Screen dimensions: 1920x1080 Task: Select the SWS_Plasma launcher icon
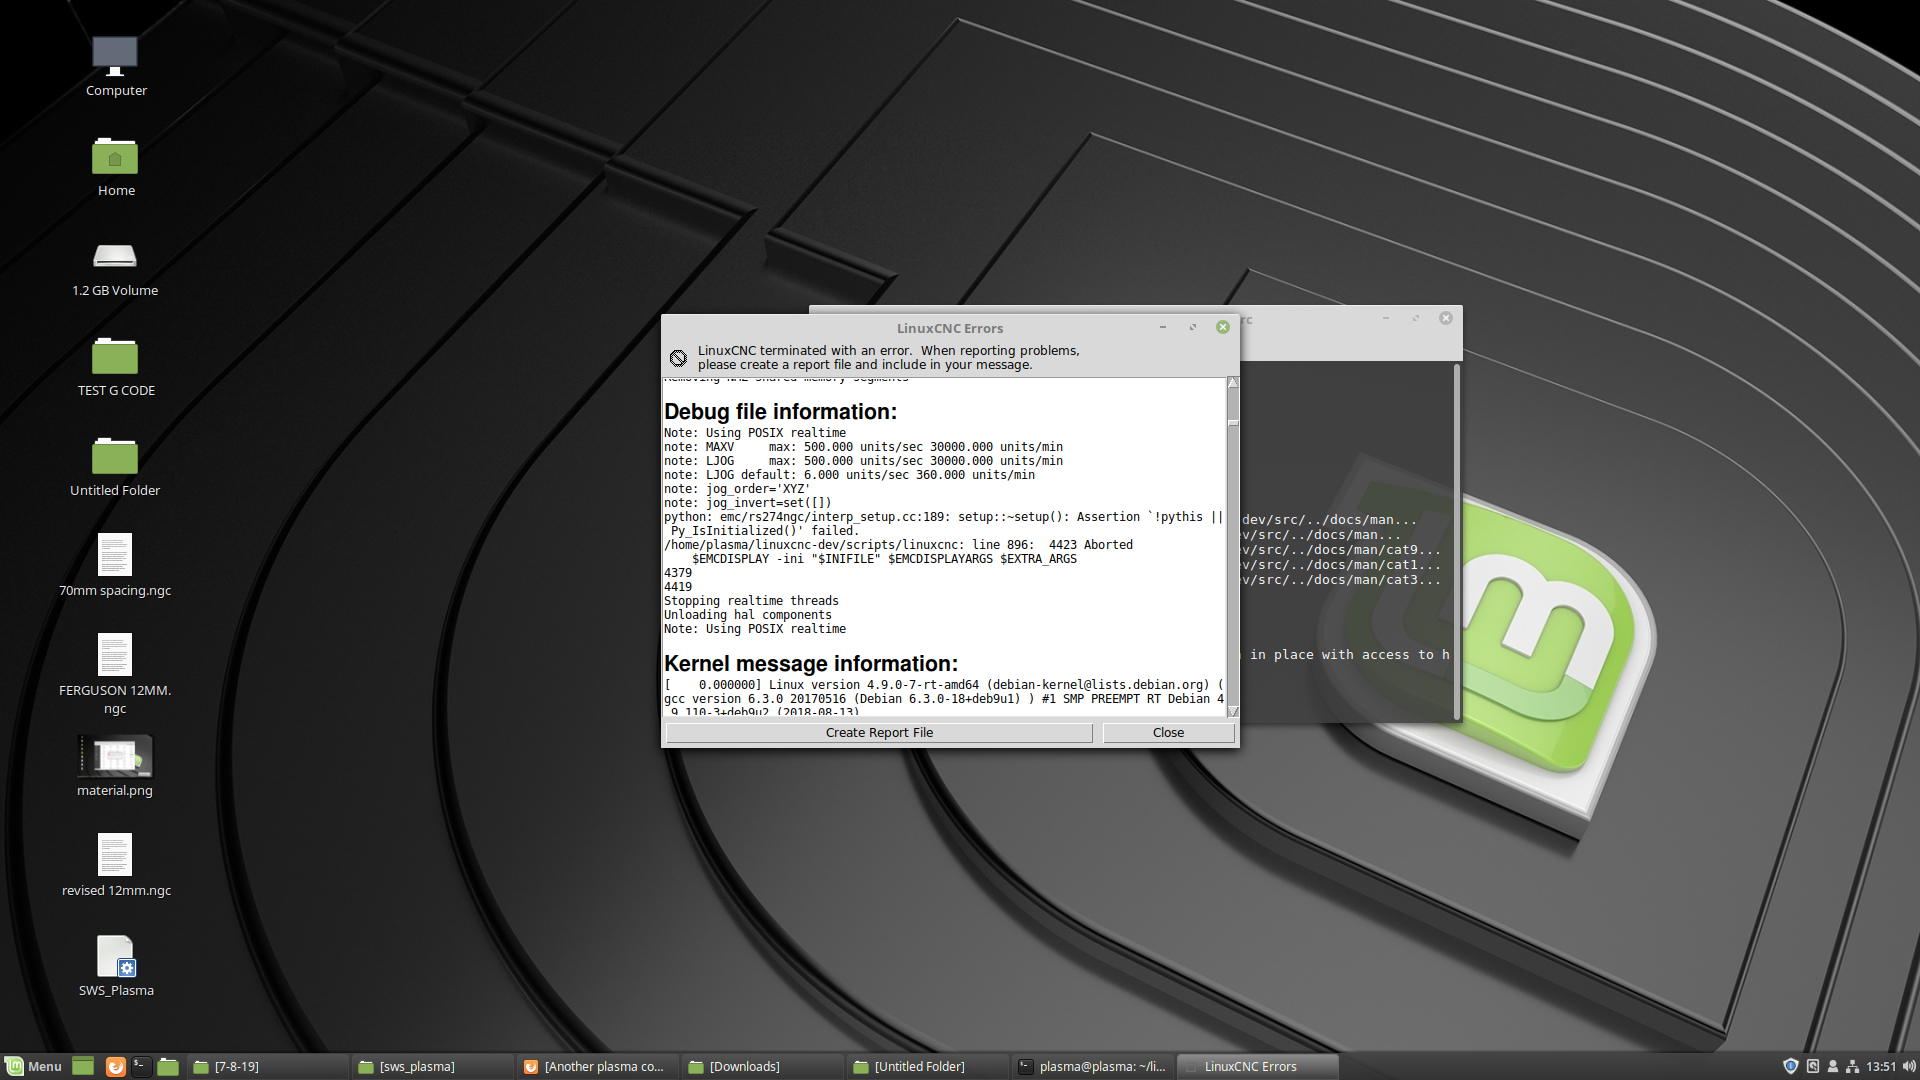coord(115,956)
